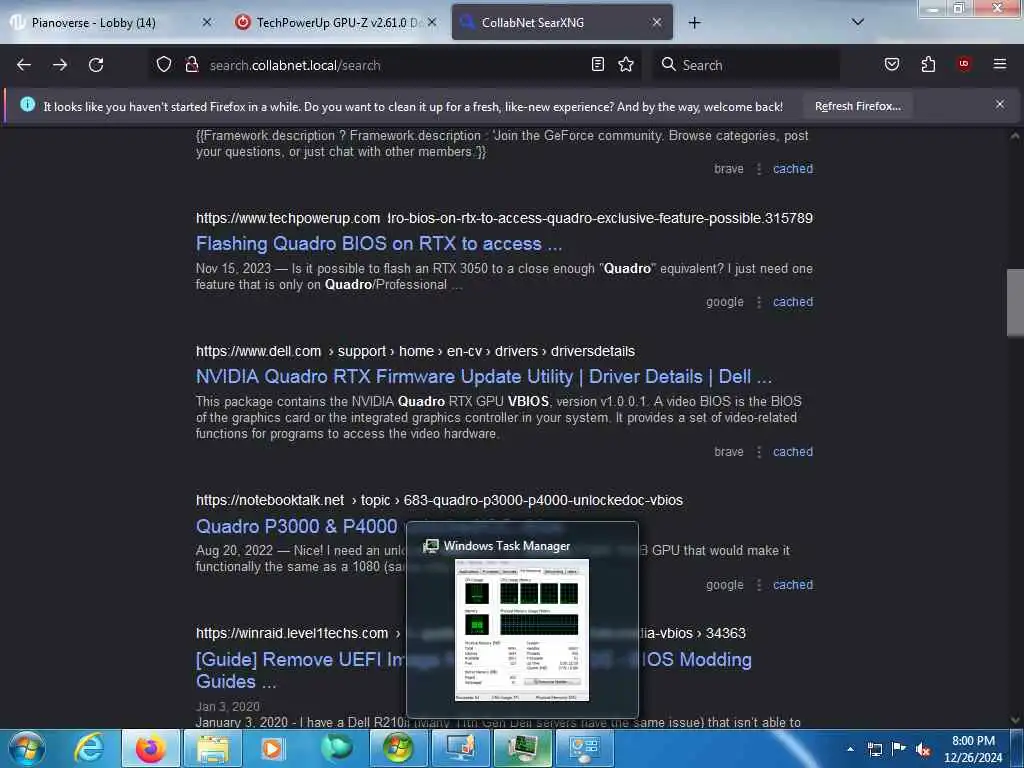Open the Windows flag orb taskbar app
1024x768 pixels.
click(x=398, y=748)
